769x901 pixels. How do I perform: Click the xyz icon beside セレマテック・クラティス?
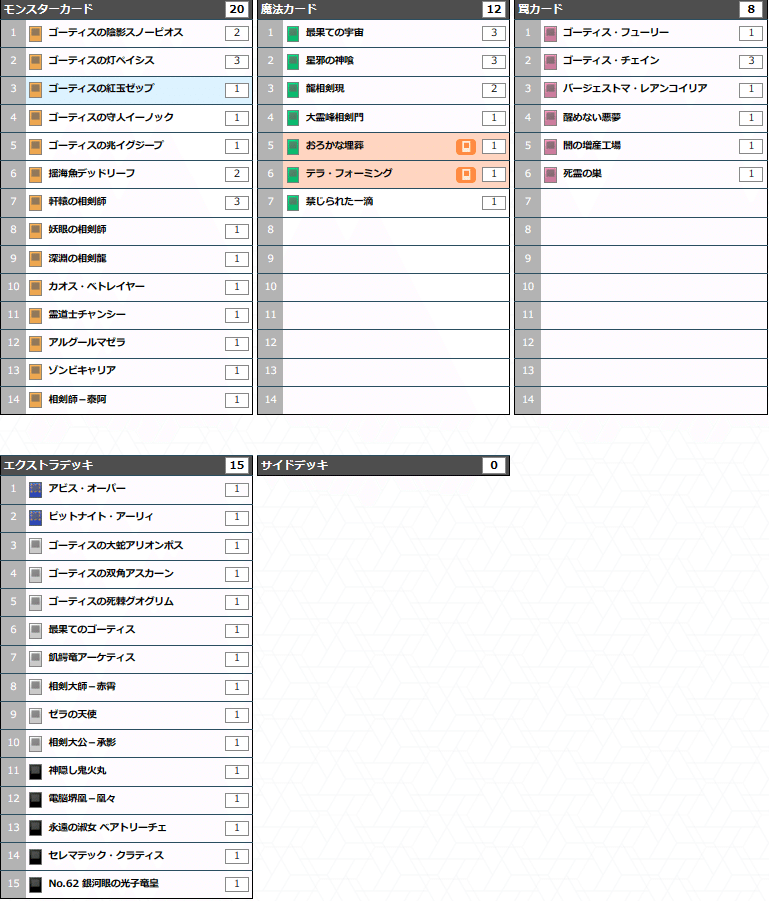coord(35,856)
